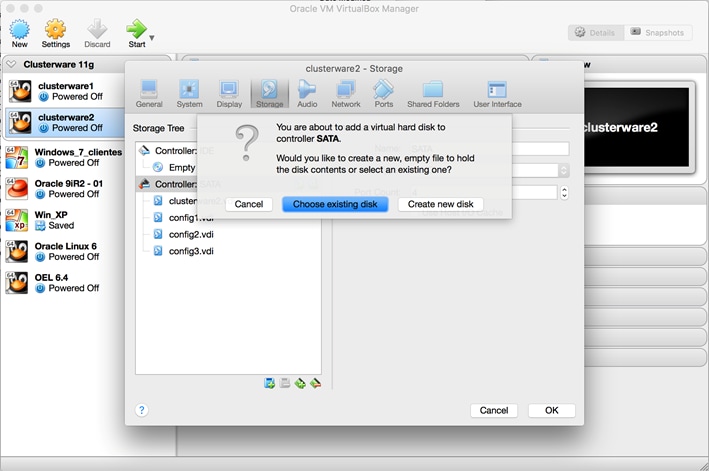Click the question mark icon in the prompt
This screenshot has width=709, height=471.
coord(246,143)
